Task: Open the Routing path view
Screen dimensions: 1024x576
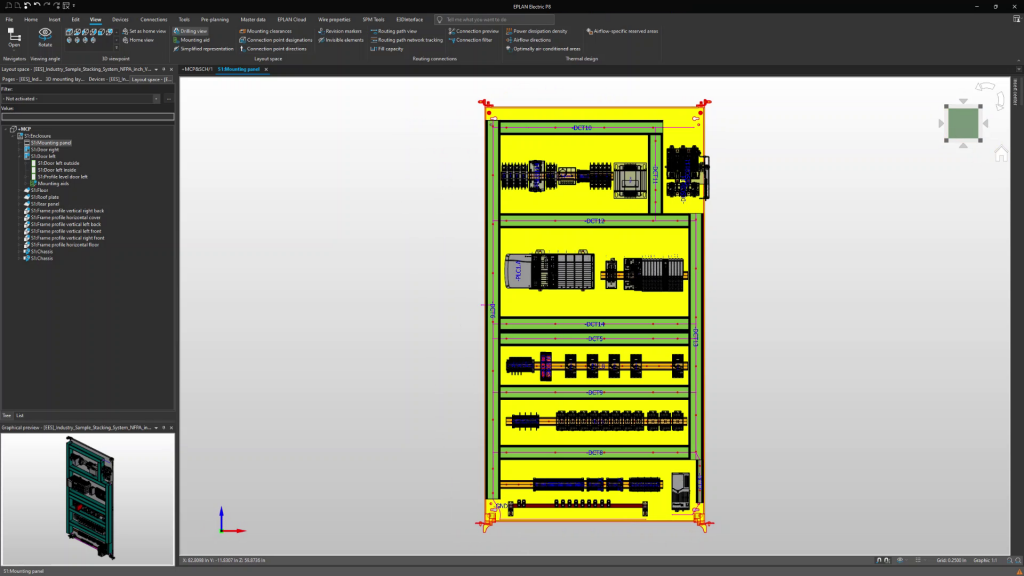Action: [395, 31]
